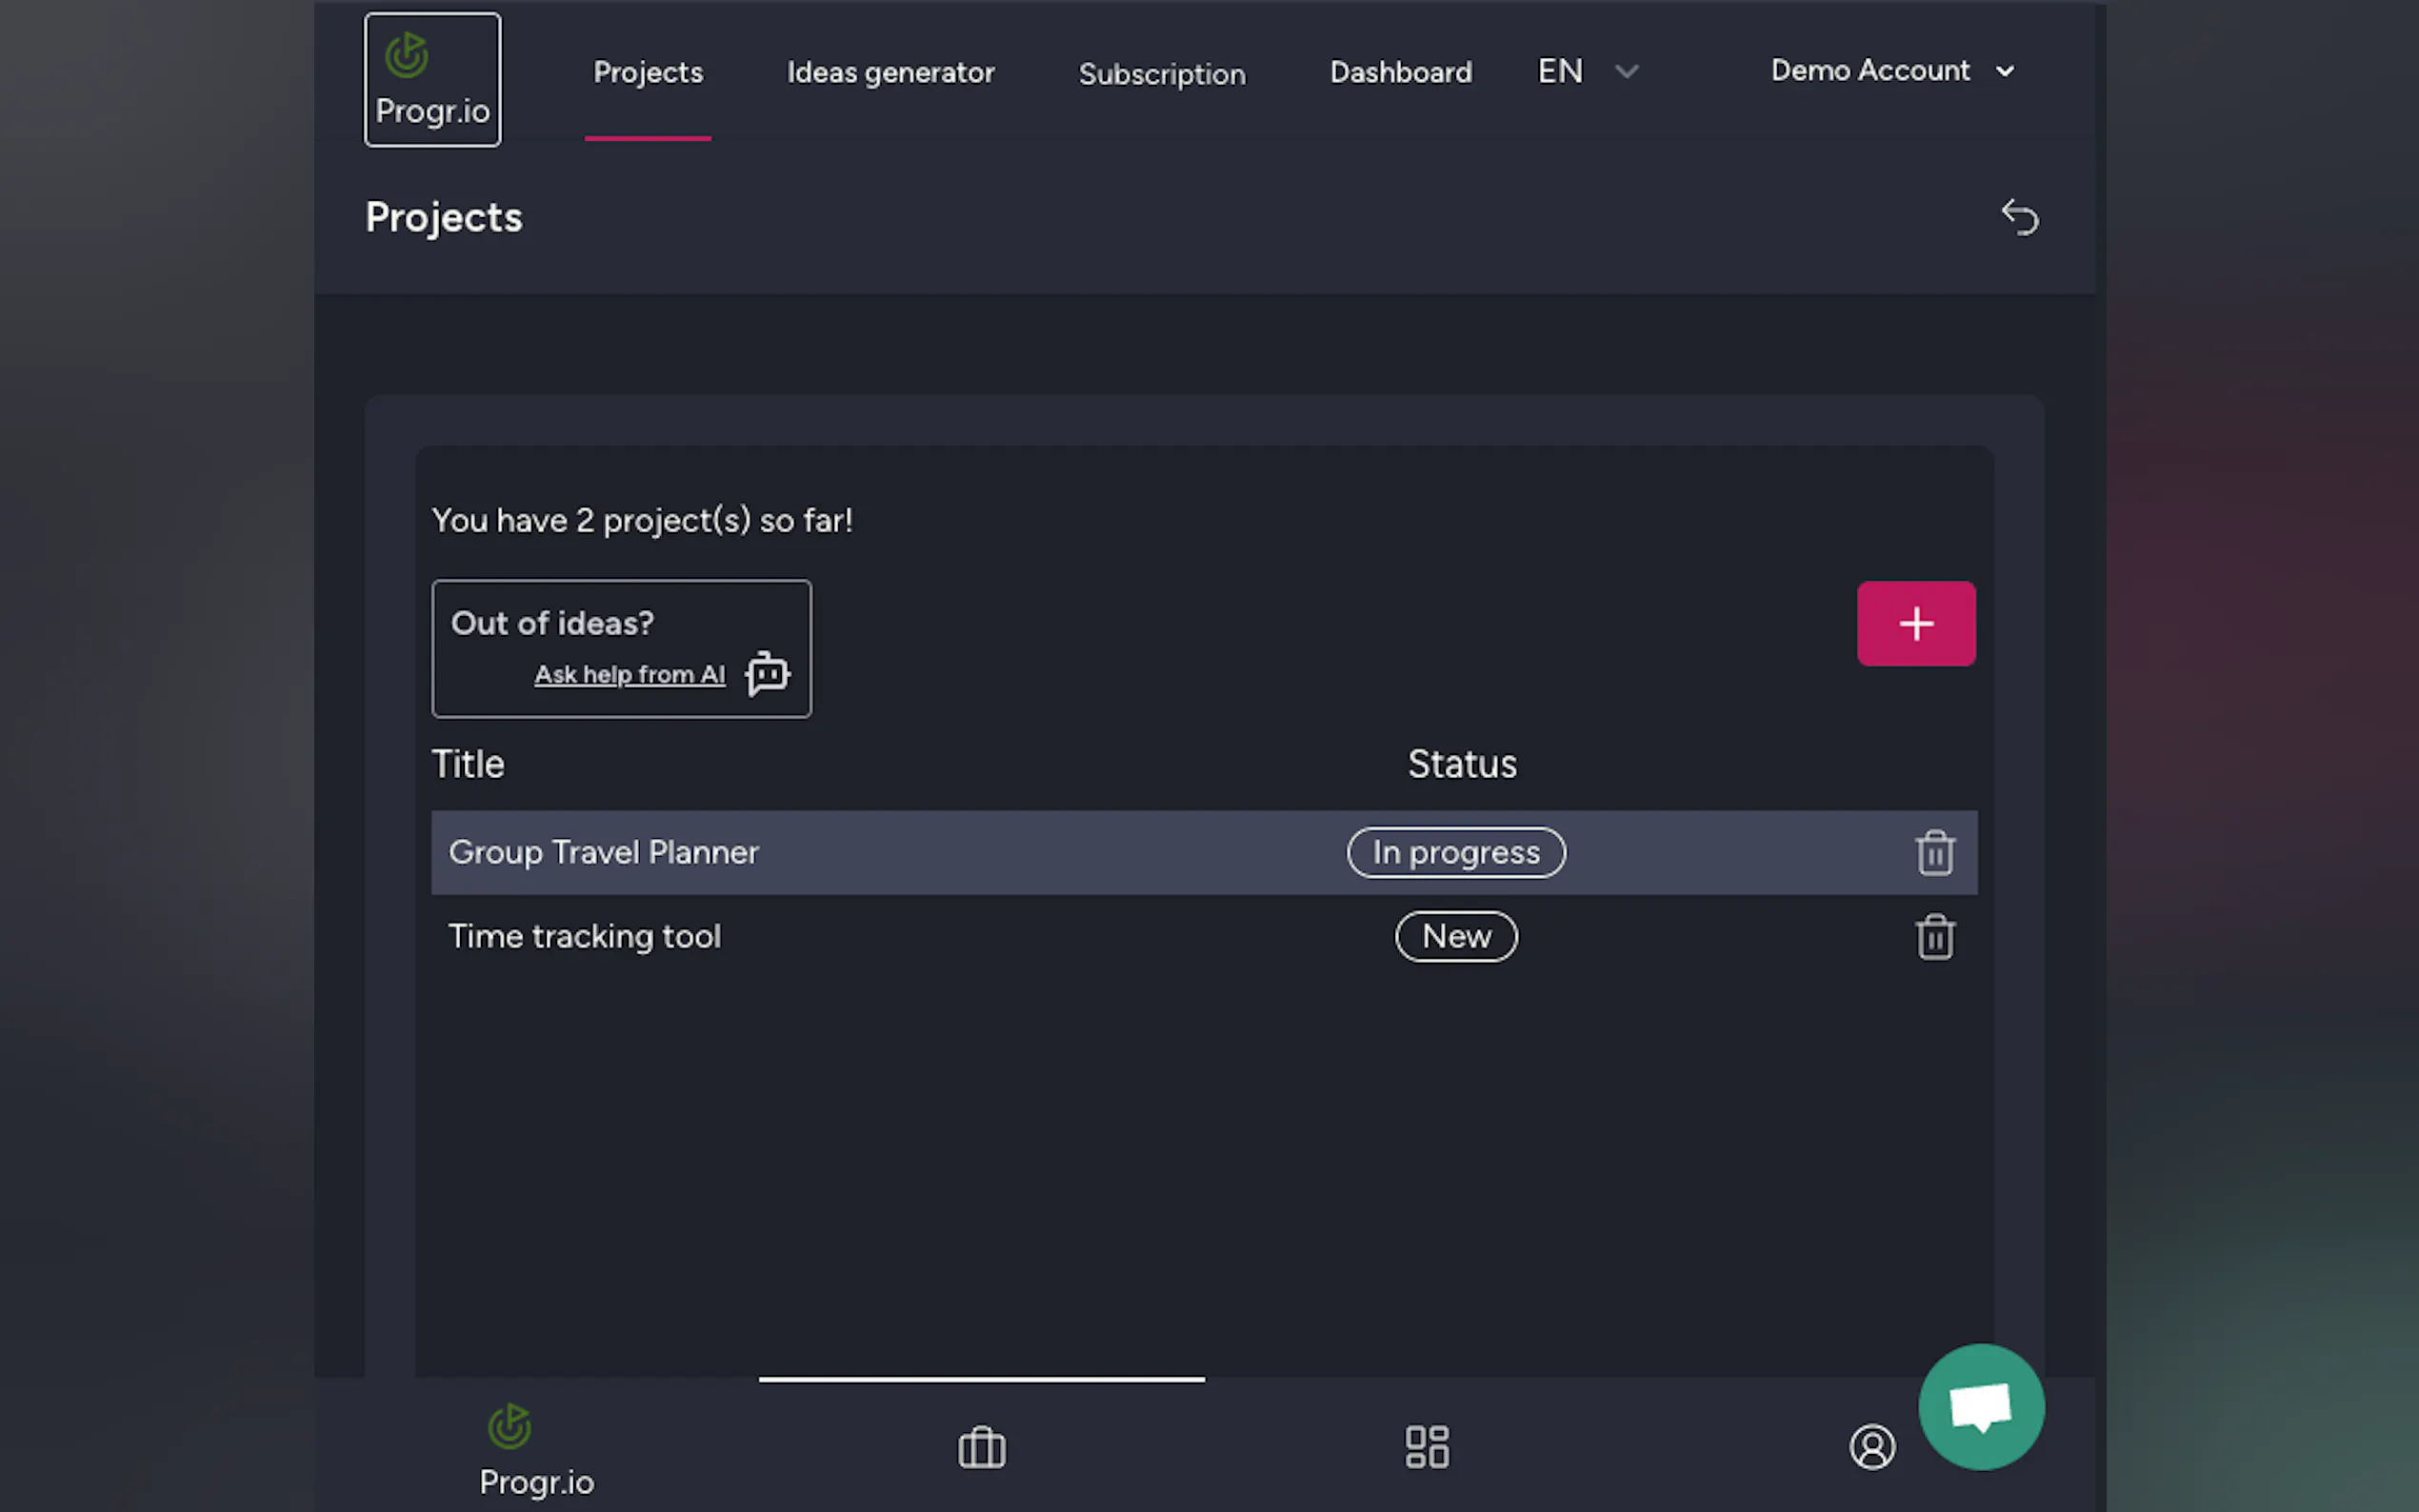Click the back arrow icon
Viewport: 2419px width, 1512px height.
coord(2018,217)
